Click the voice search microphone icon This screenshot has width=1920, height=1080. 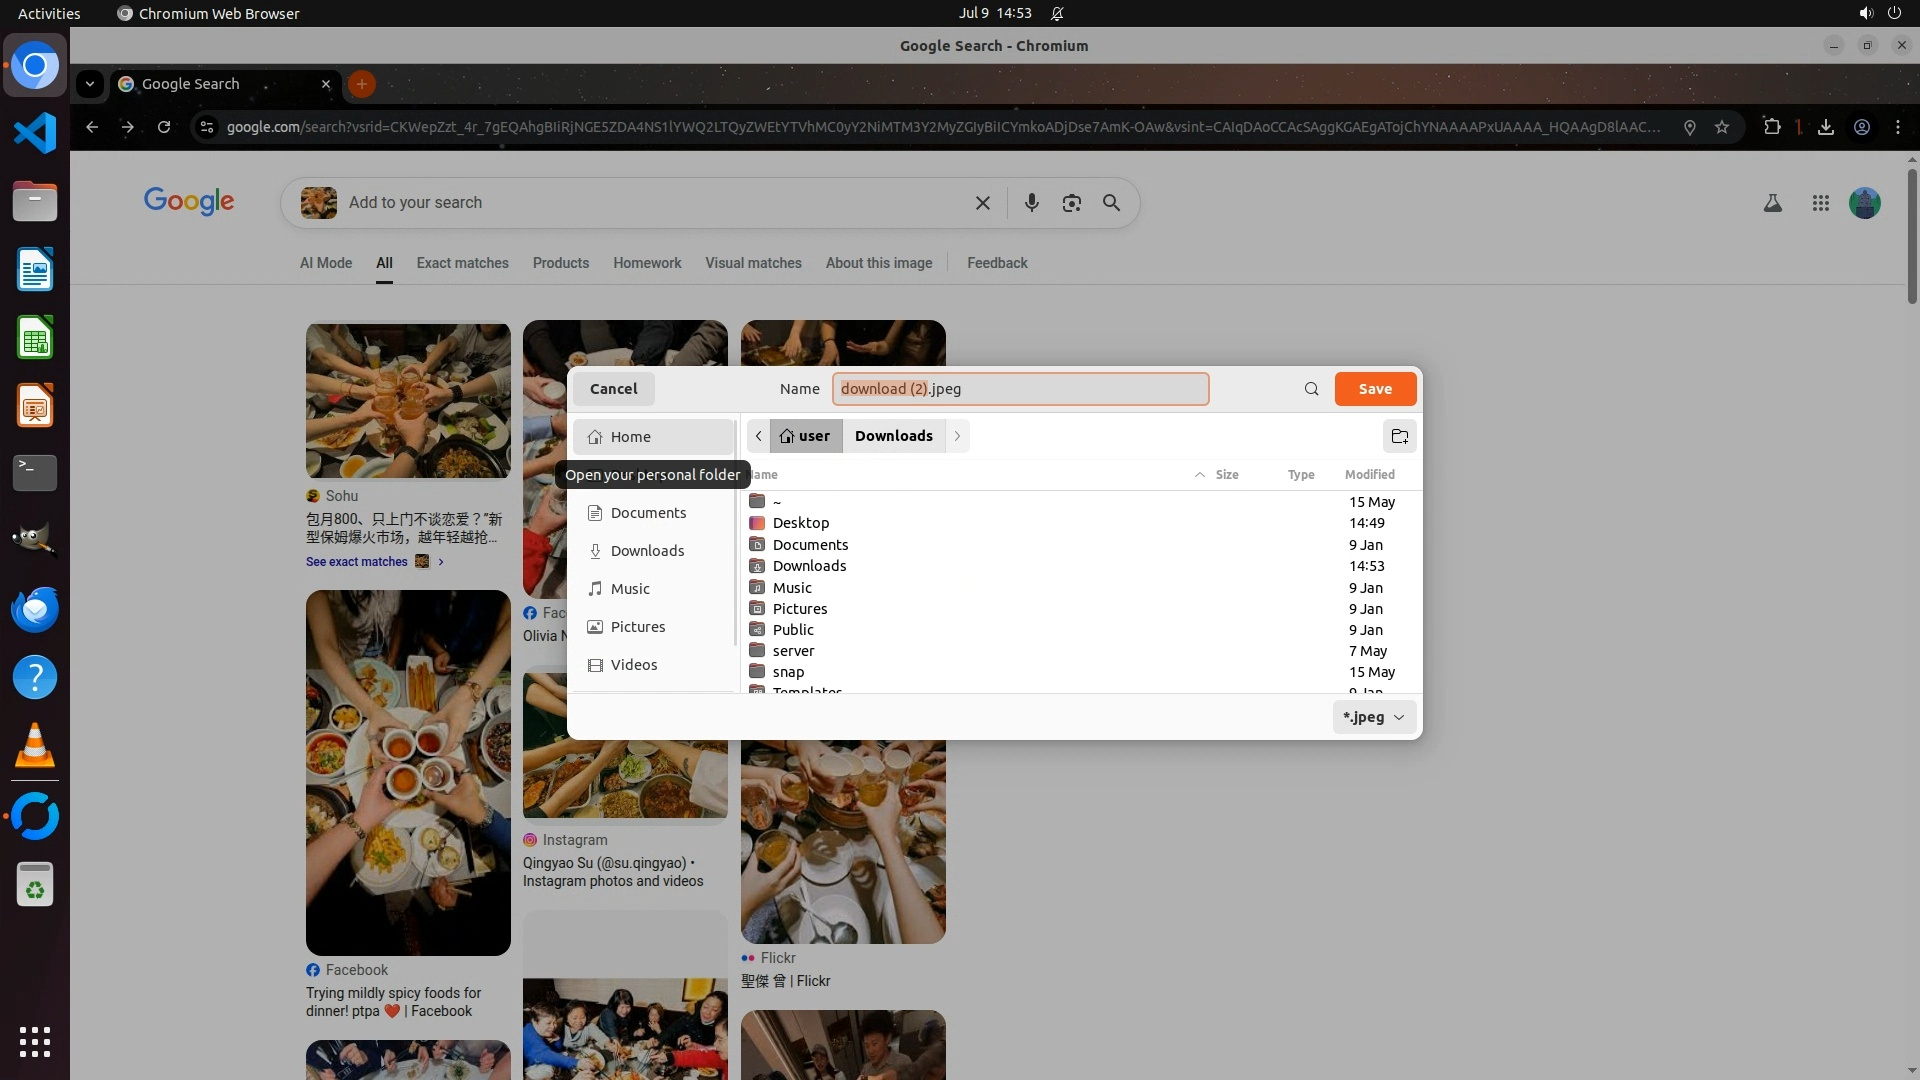pyautogui.click(x=1031, y=203)
